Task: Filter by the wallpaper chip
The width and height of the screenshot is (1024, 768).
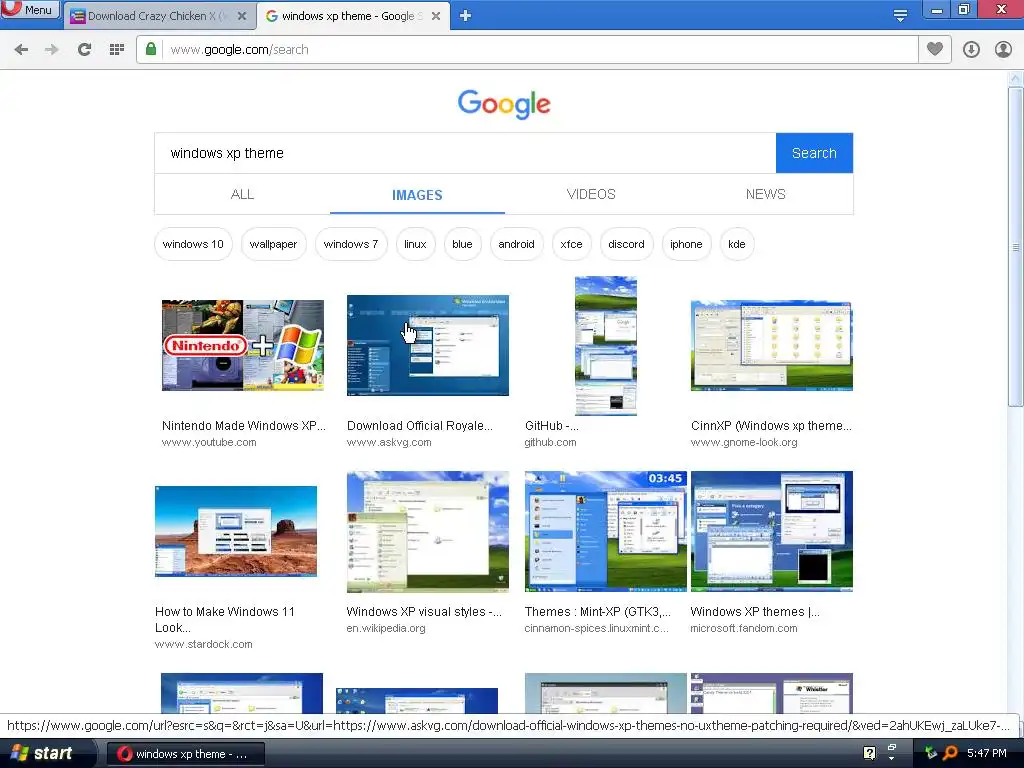Action: point(273,244)
